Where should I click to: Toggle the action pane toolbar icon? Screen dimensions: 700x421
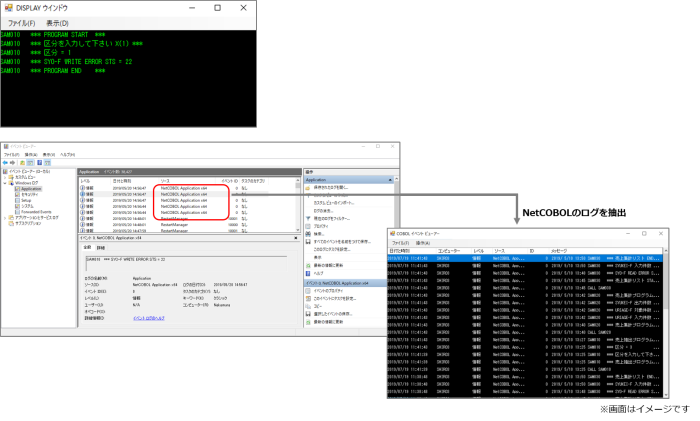(x=47, y=163)
